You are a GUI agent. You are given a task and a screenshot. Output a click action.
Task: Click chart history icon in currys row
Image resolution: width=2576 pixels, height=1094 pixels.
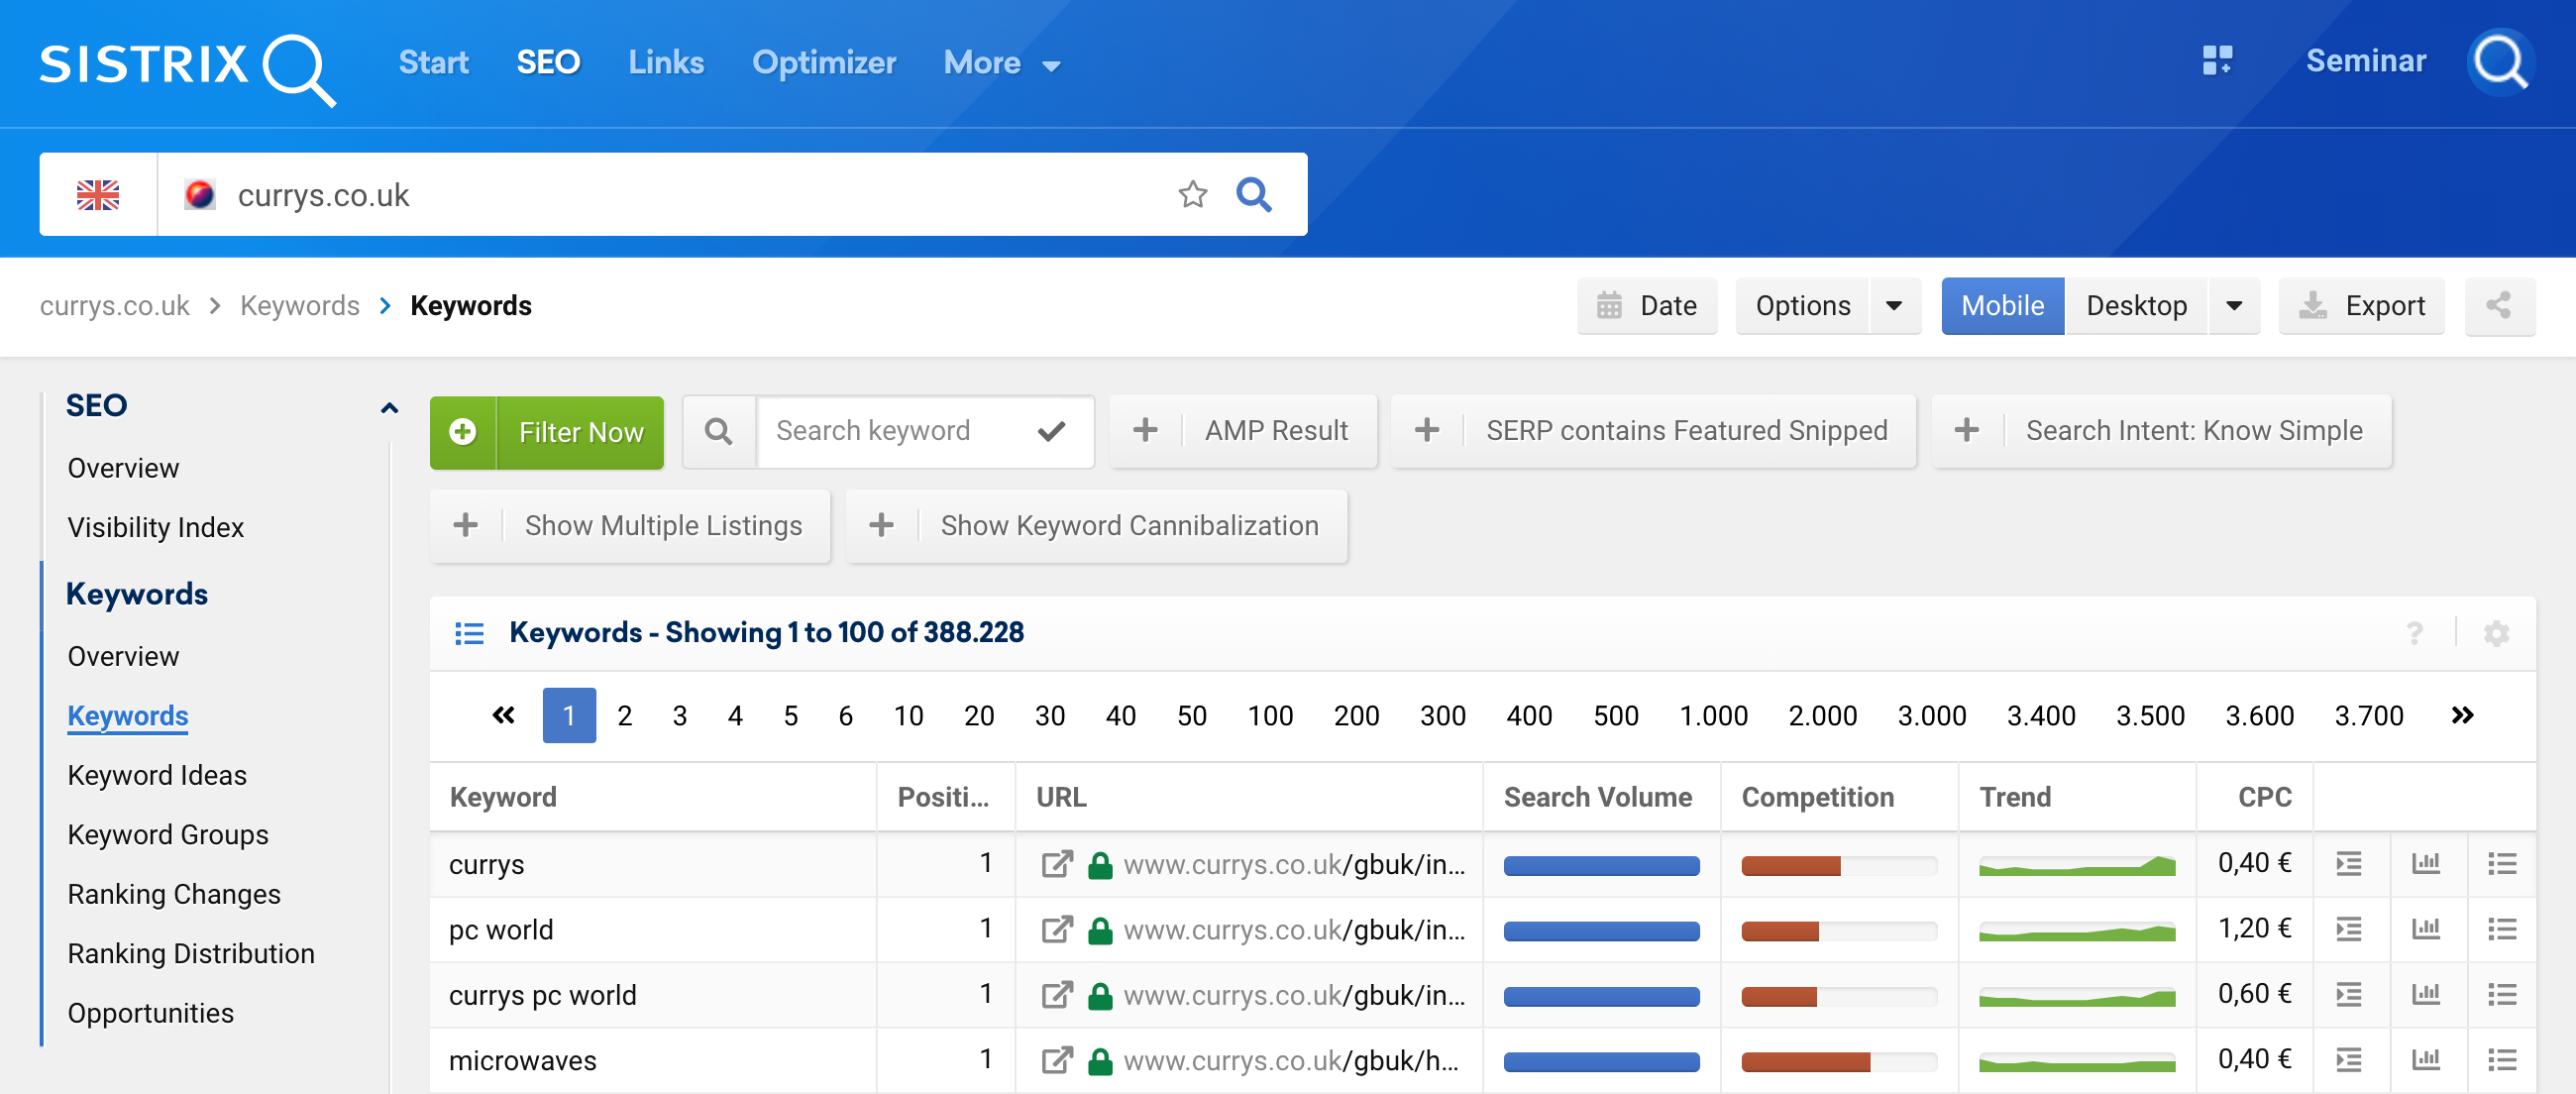click(x=2425, y=864)
